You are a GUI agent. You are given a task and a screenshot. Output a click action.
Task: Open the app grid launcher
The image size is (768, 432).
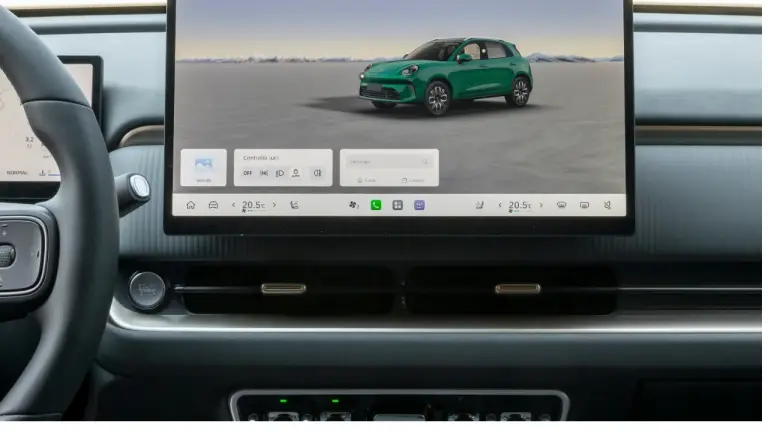click(x=398, y=205)
